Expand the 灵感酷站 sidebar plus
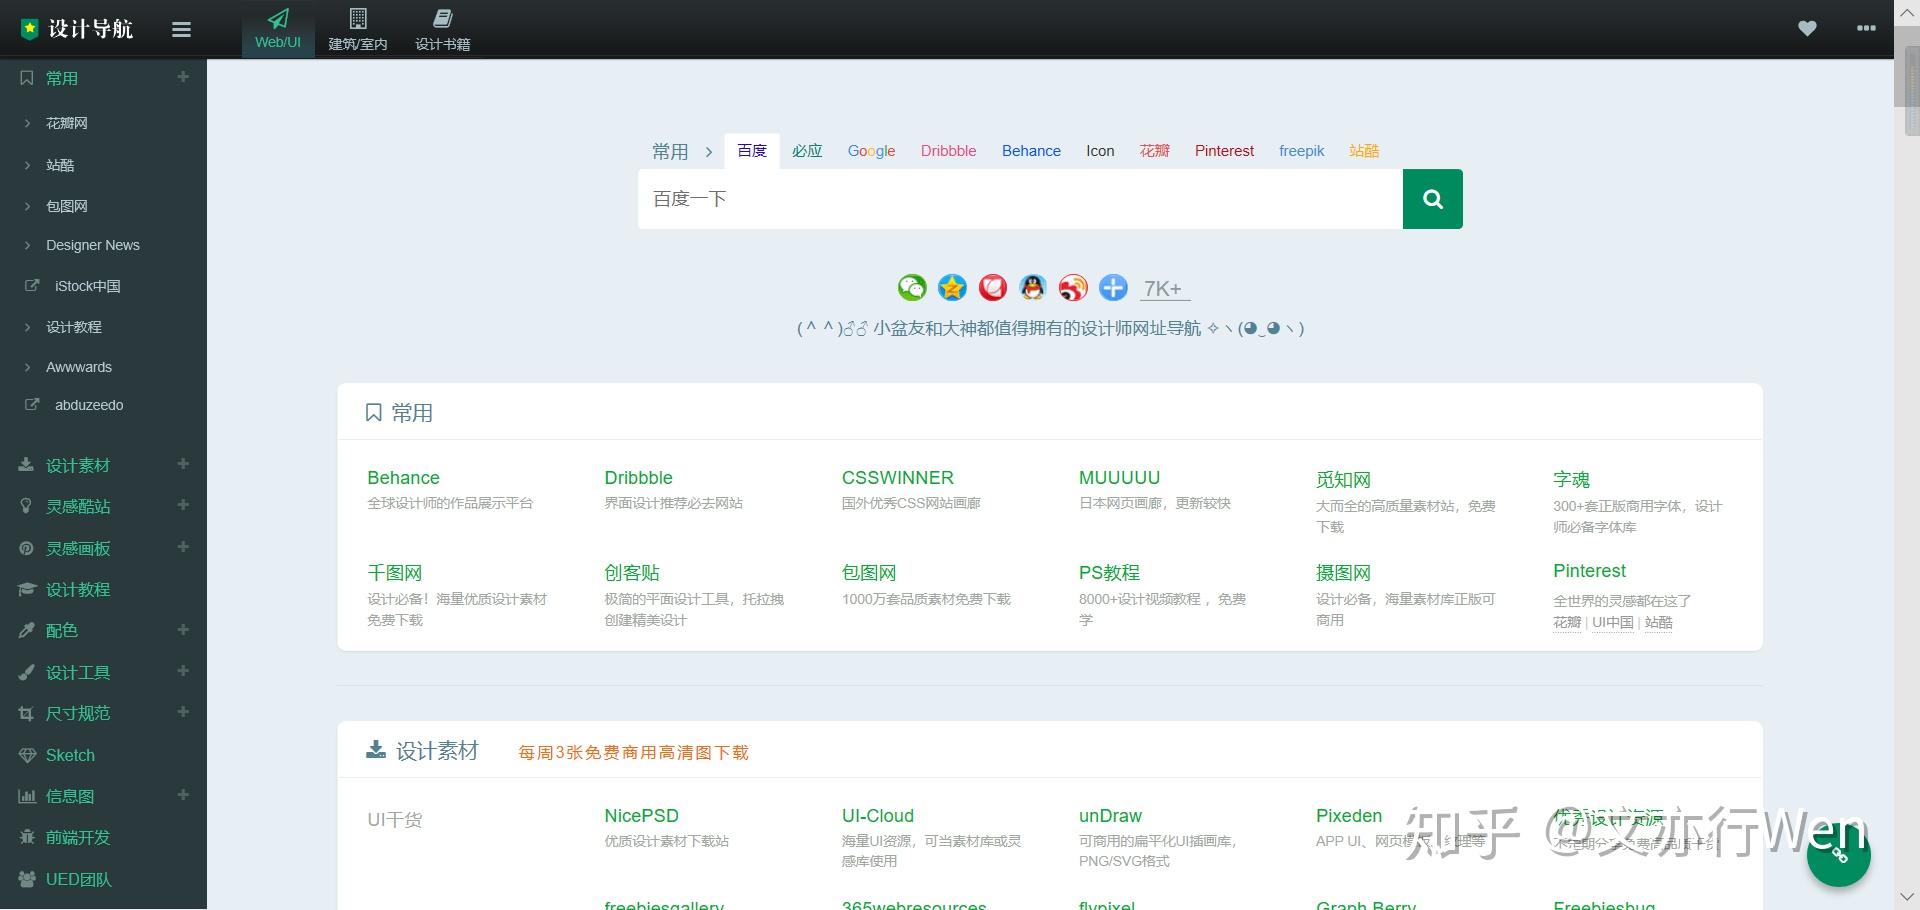Viewport: 1920px width, 910px height. pos(183,505)
